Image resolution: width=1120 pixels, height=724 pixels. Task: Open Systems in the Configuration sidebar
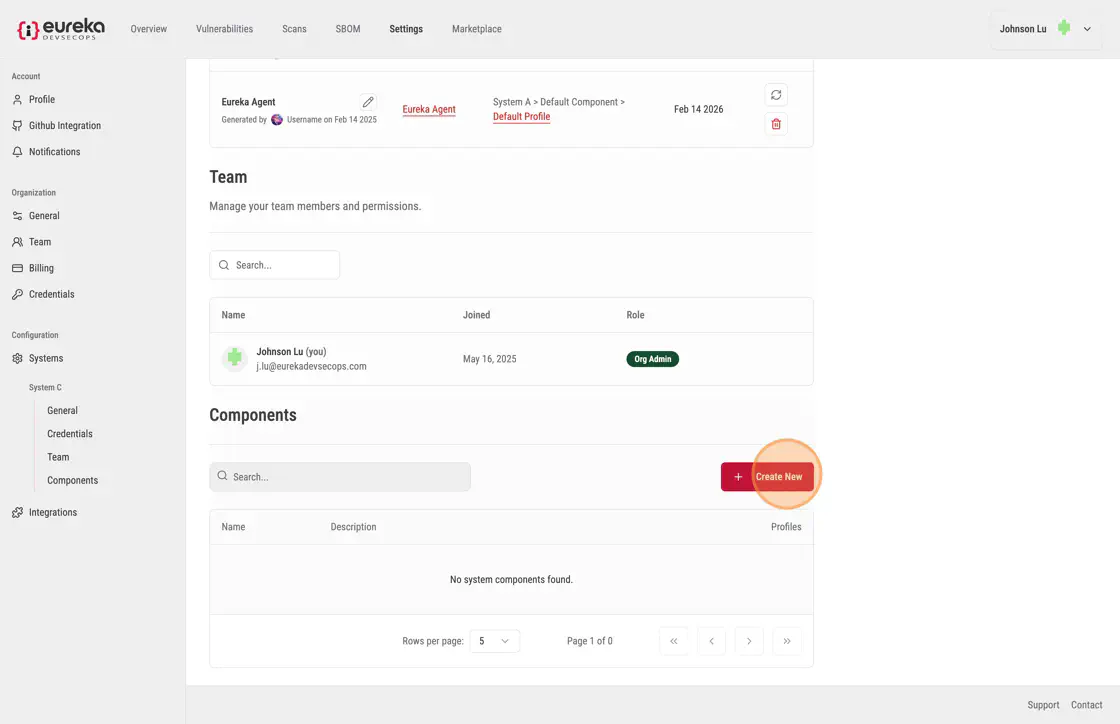[x=46, y=358]
